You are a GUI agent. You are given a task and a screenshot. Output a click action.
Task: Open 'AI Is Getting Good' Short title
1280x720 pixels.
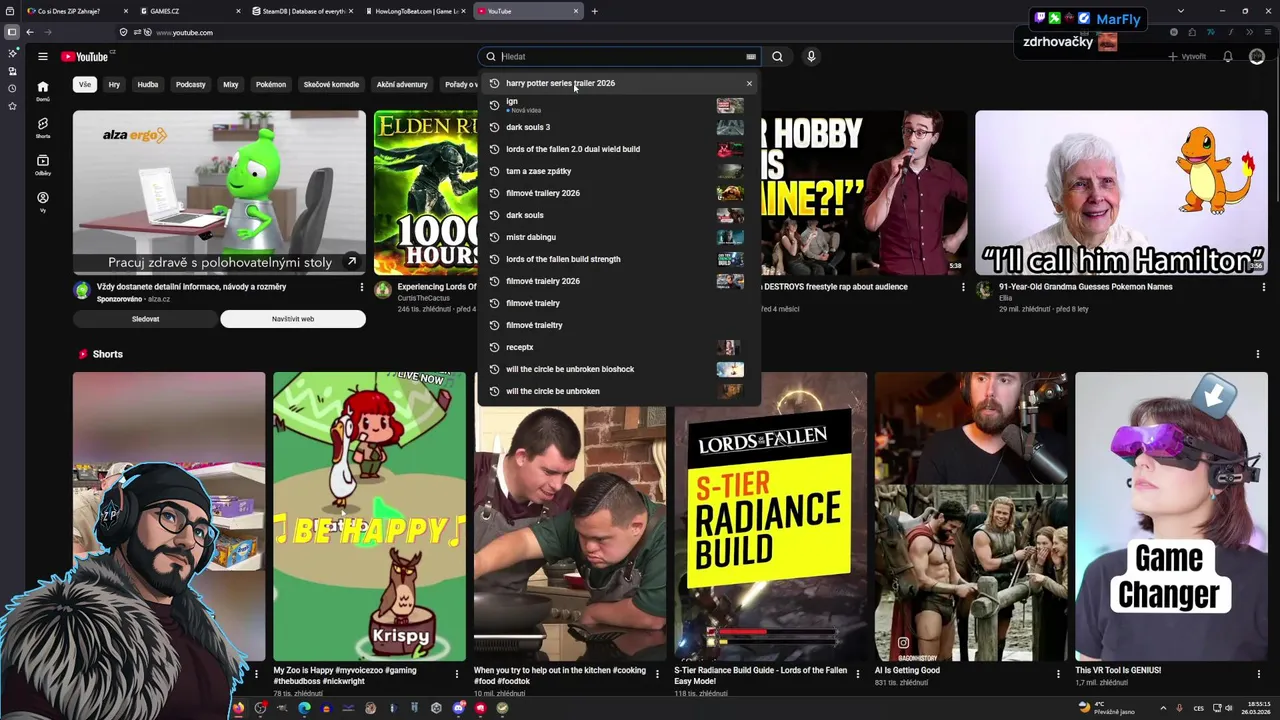[x=907, y=670]
